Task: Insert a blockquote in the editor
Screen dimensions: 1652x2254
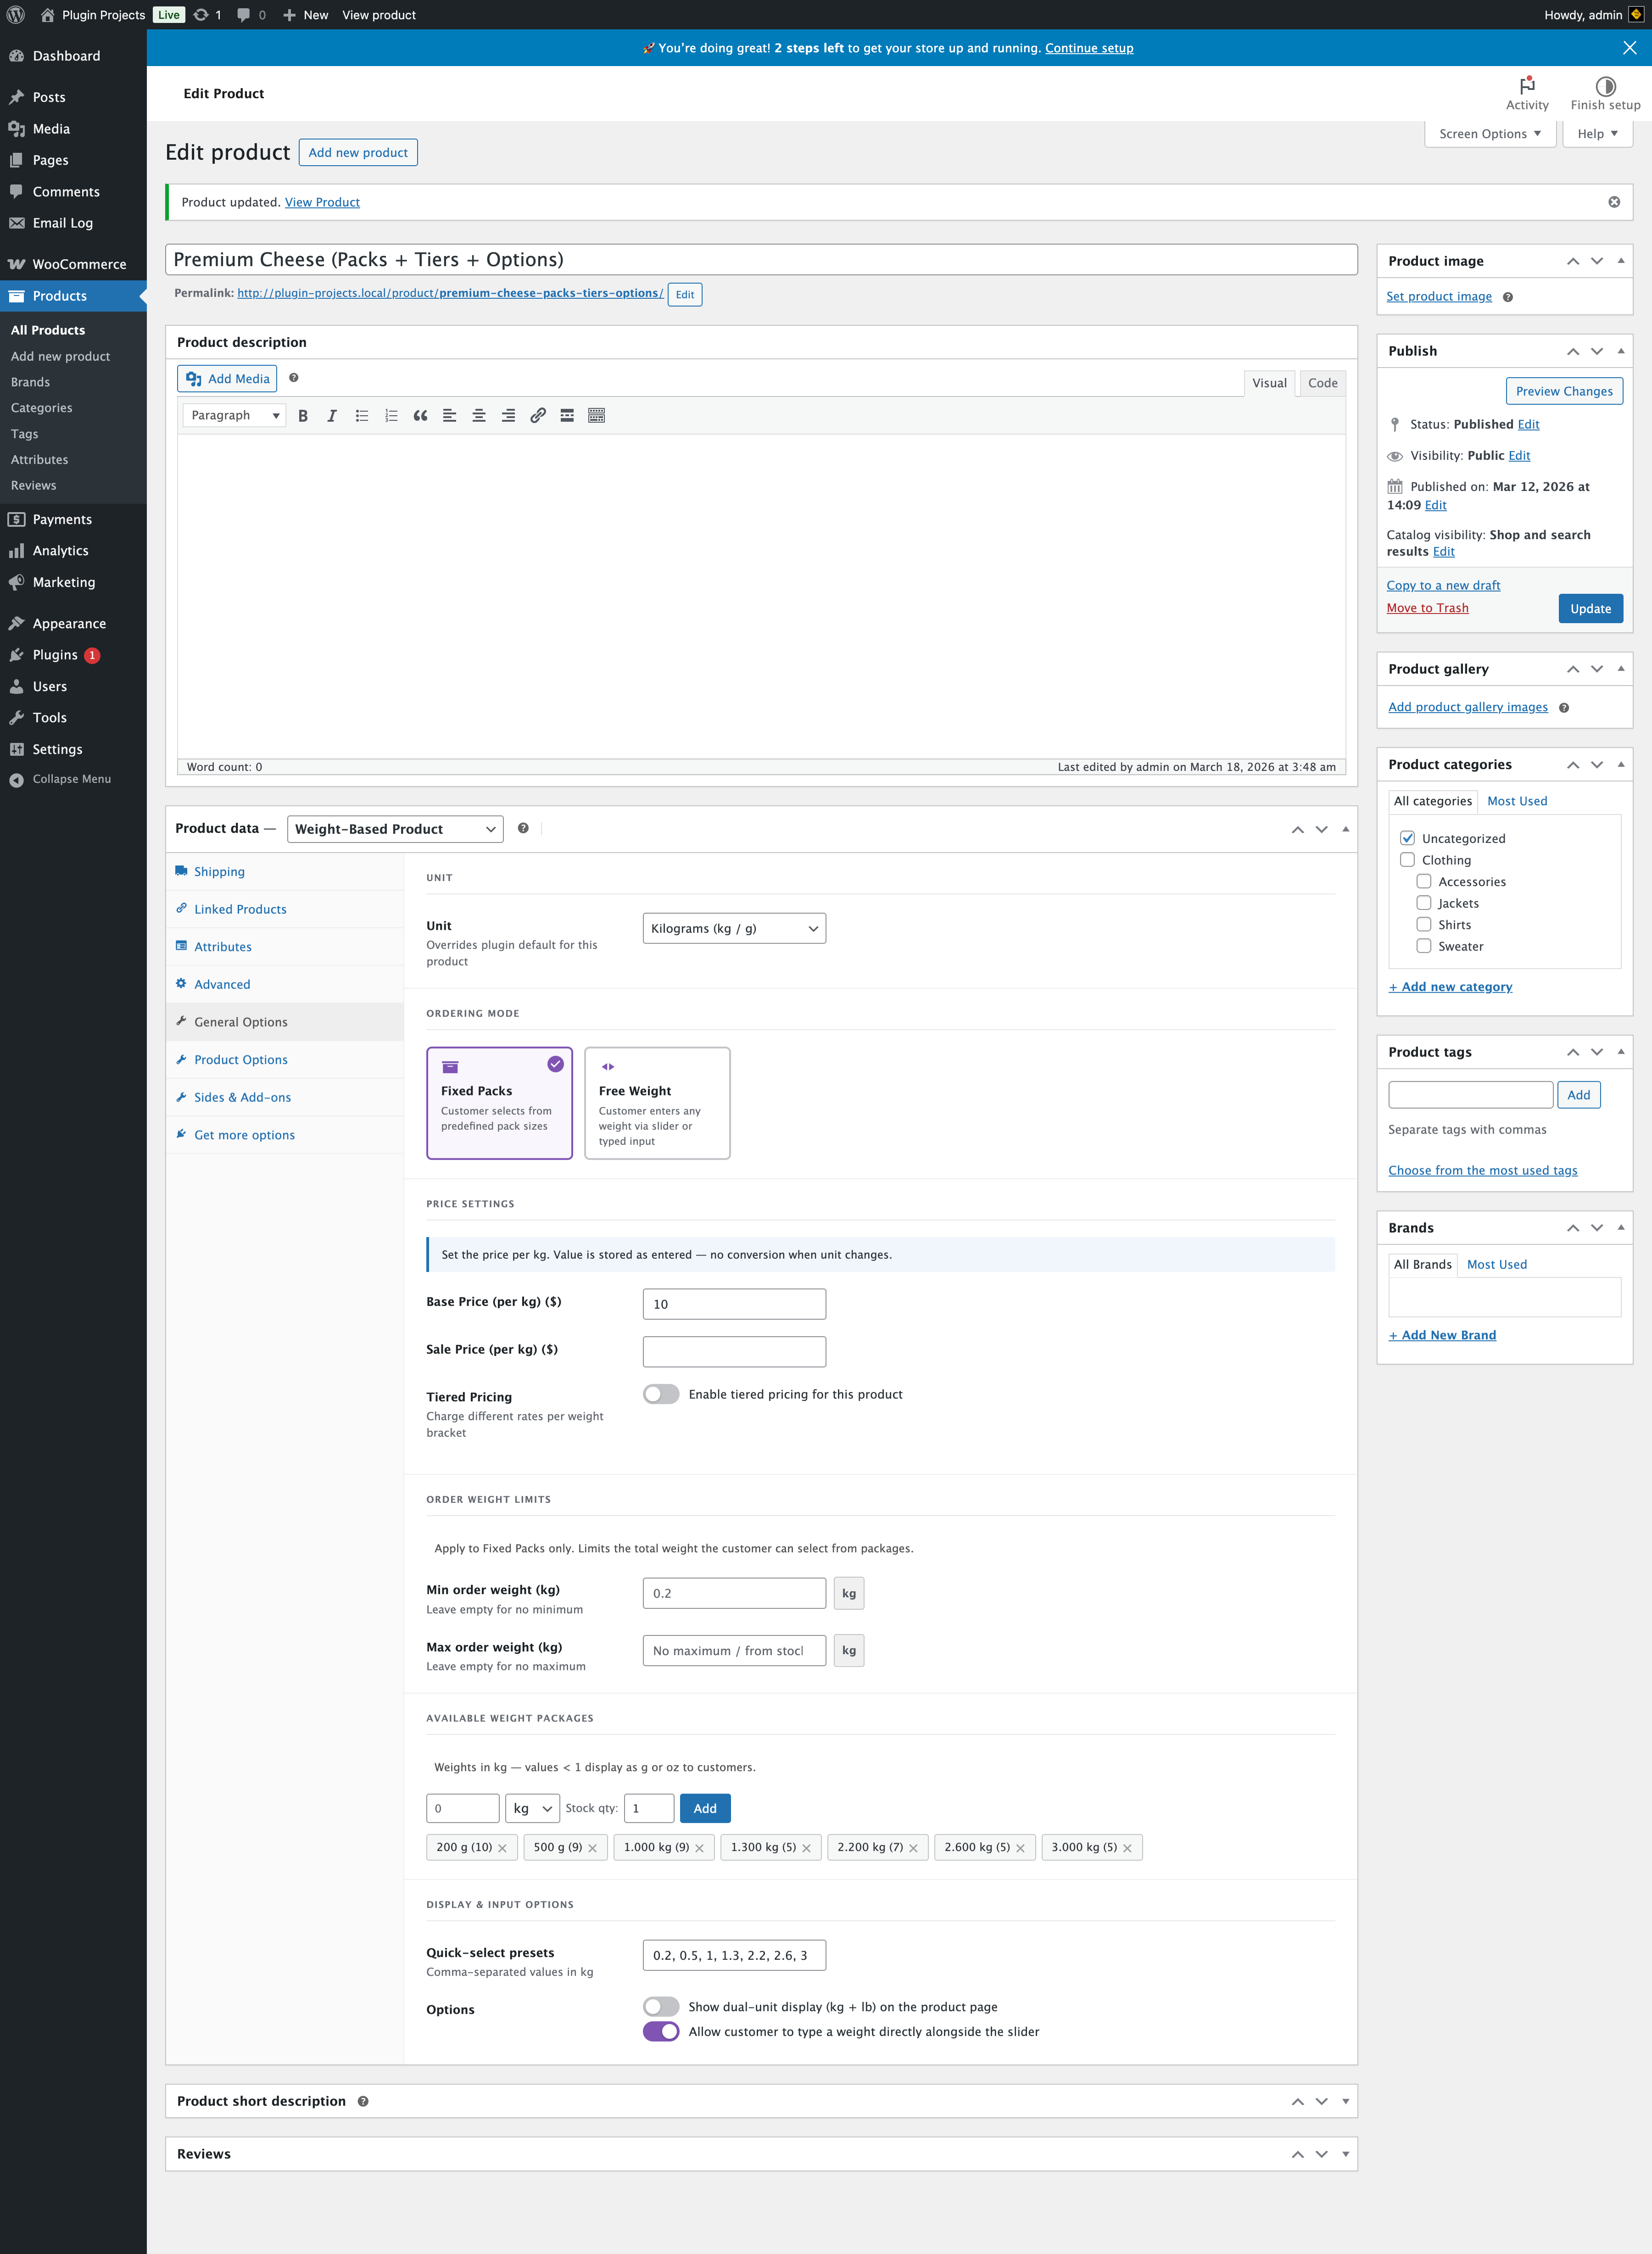Action: coord(420,415)
